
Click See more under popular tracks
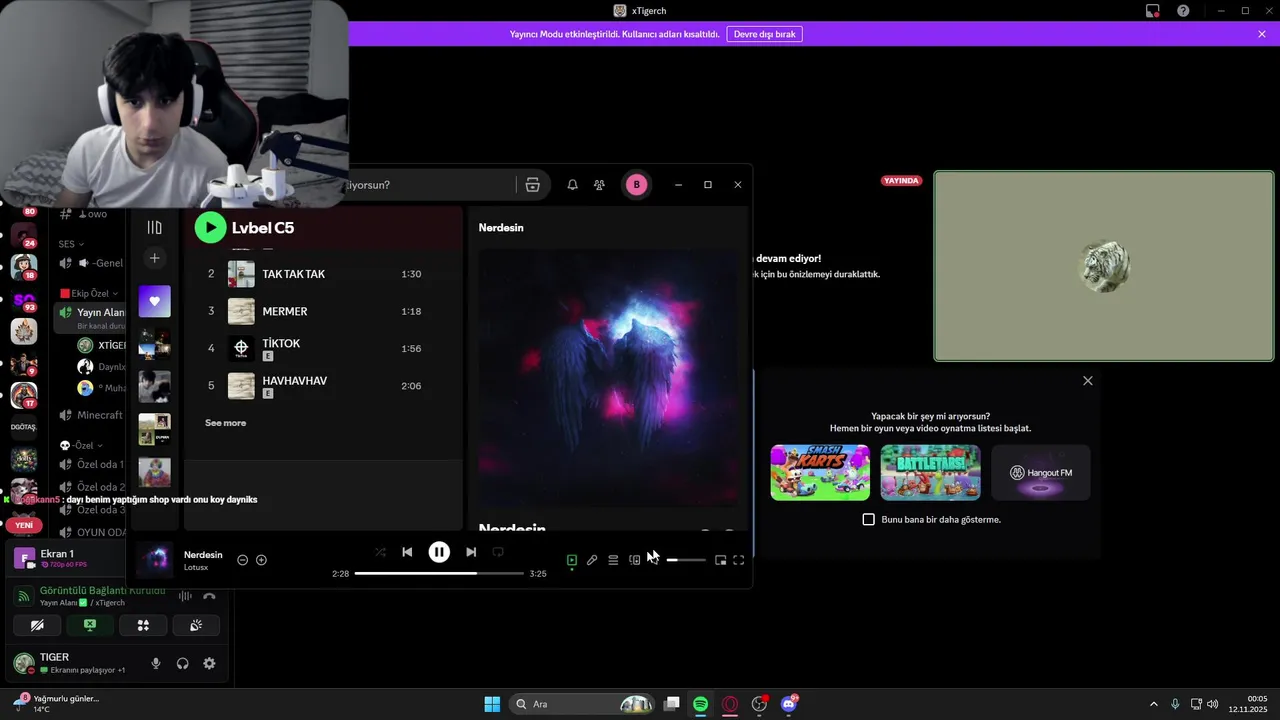point(225,423)
